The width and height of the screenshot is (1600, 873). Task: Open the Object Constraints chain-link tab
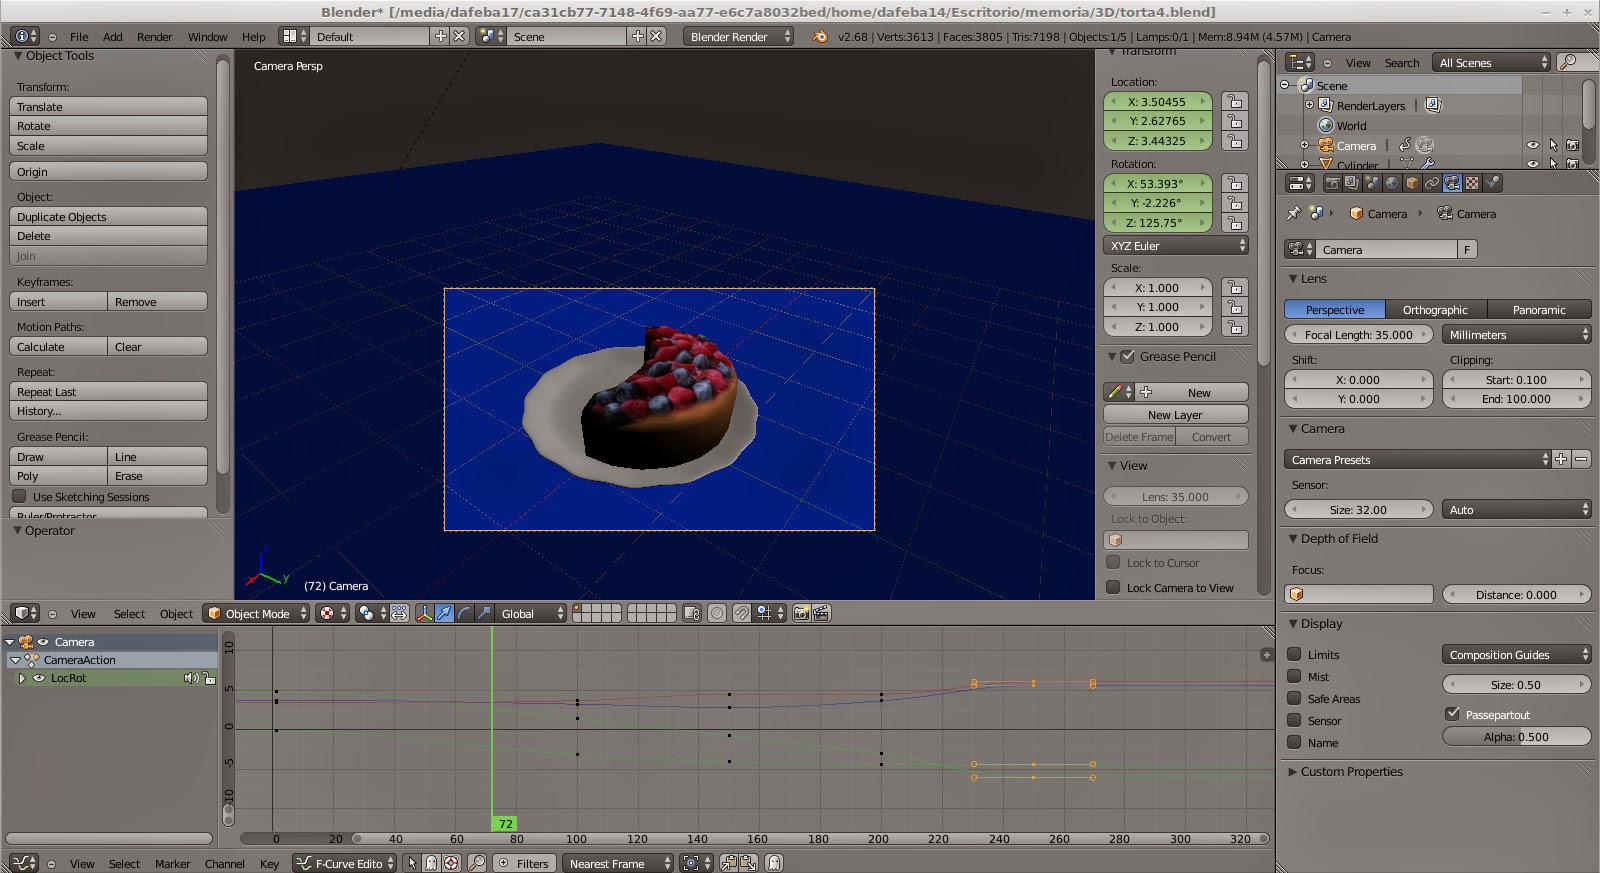coord(1432,183)
